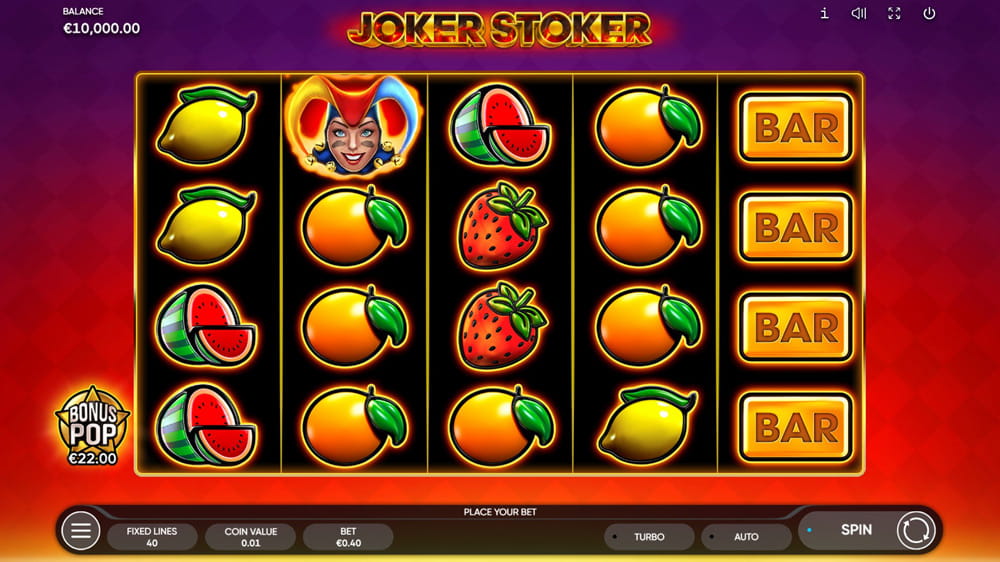1000x562 pixels.
Task: Toggle Auto spin mode
Action: [746, 537]
